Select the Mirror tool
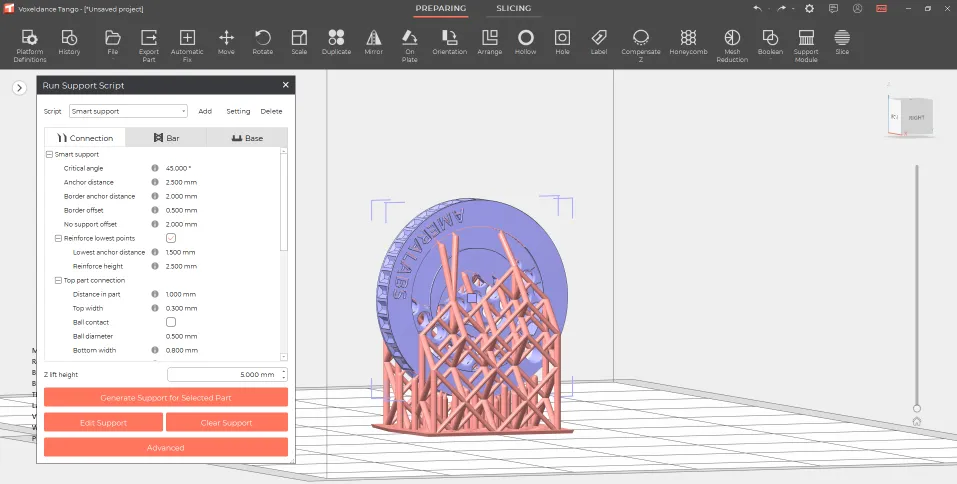 (x=374, y=43)
